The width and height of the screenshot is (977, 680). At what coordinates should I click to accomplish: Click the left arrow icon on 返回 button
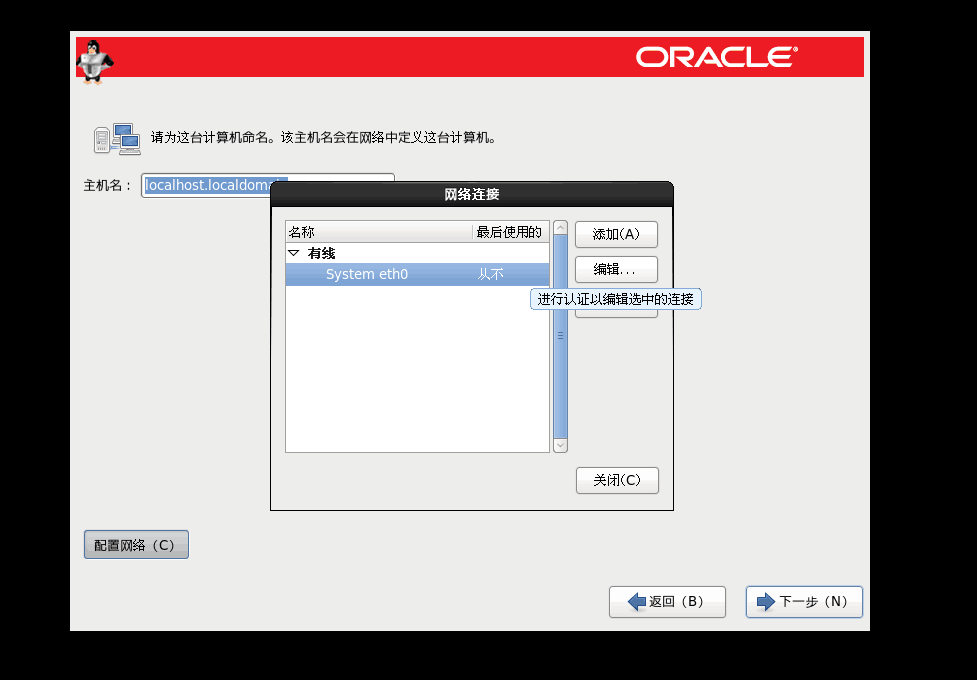636,602
